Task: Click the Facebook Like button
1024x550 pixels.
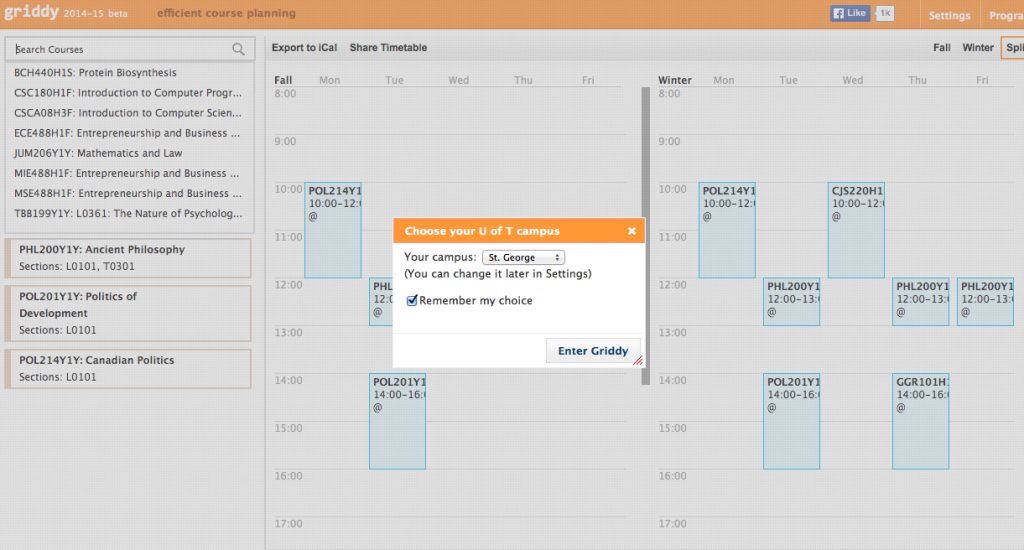Action: 850,14
